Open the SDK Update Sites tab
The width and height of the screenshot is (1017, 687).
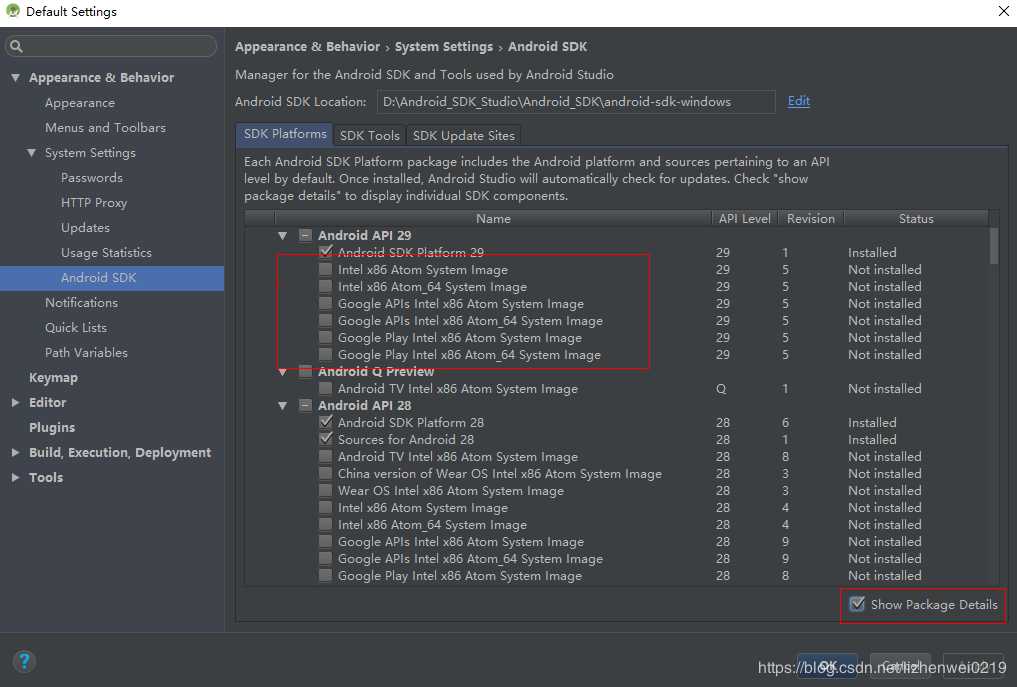464,135
